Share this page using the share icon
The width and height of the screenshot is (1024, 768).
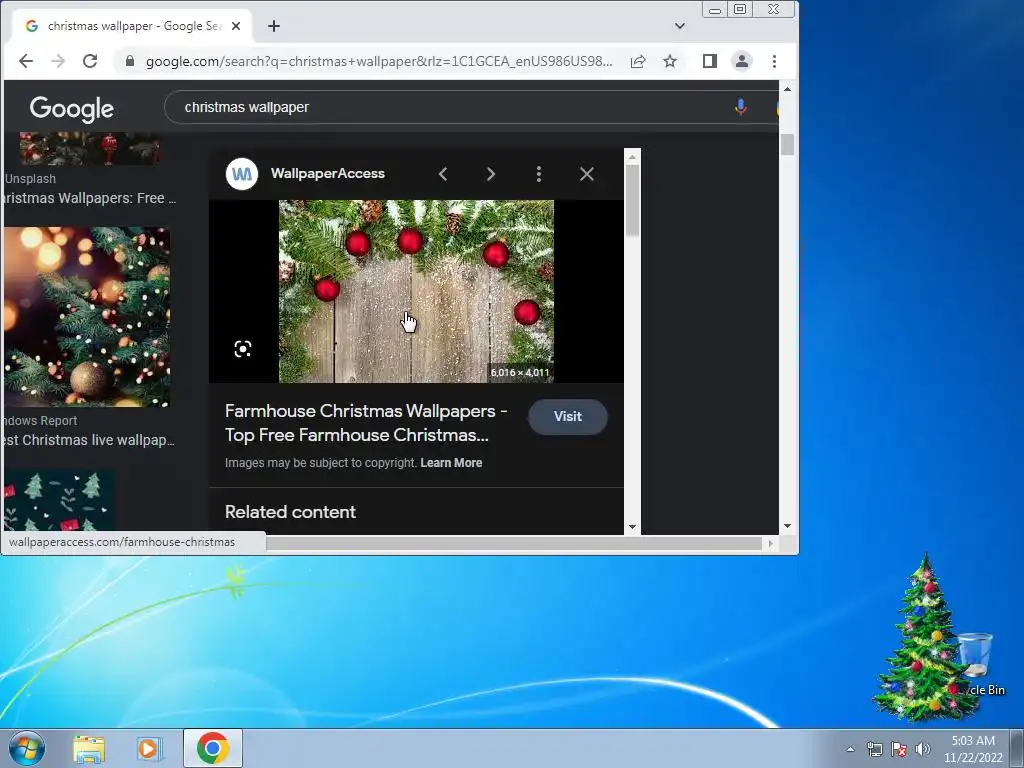(x=638, y=61)
